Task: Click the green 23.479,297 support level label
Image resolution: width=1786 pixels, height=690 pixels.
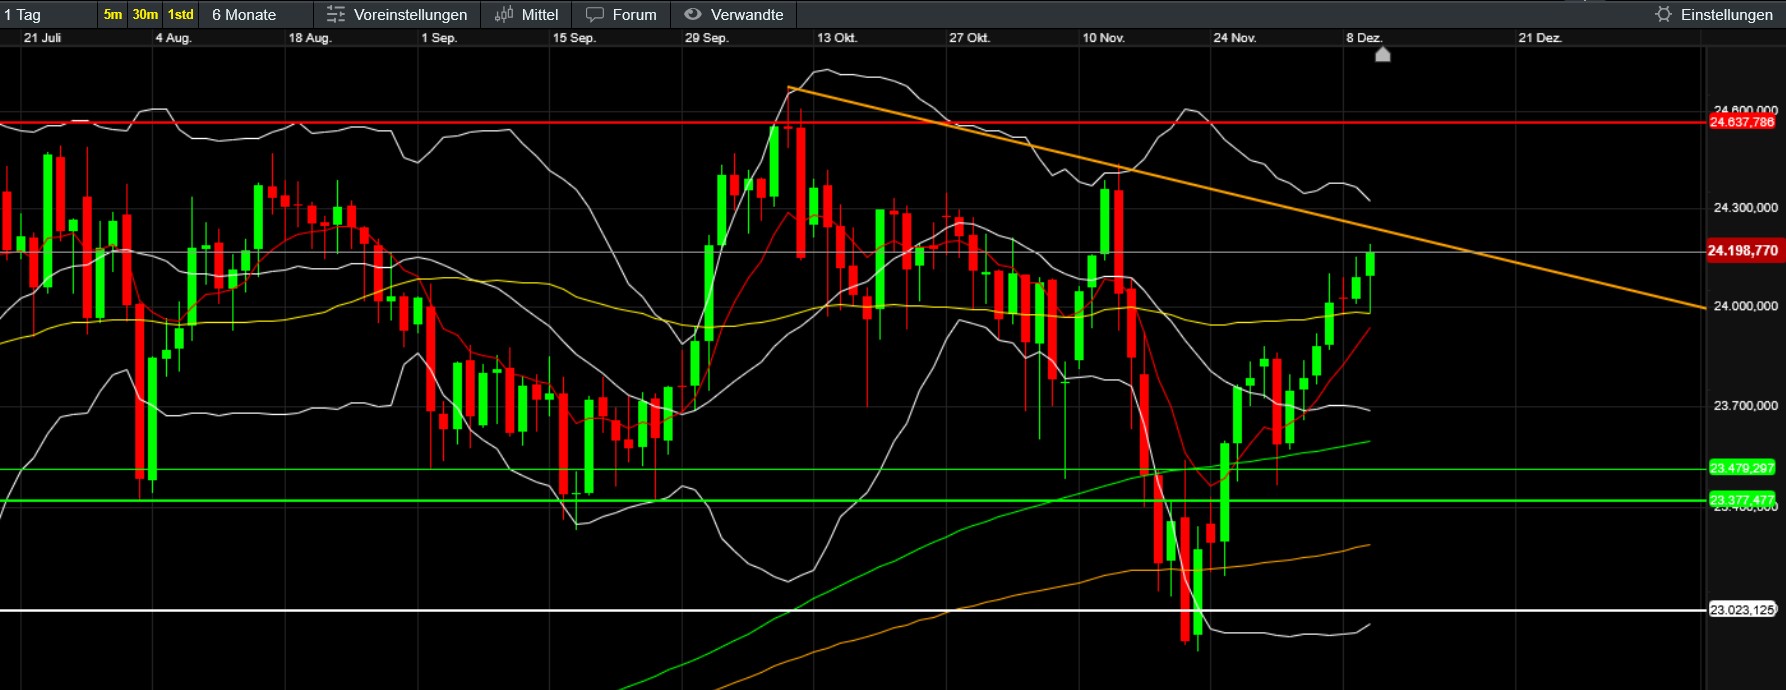Action: pyautogui.click(x=1742, y=468)
